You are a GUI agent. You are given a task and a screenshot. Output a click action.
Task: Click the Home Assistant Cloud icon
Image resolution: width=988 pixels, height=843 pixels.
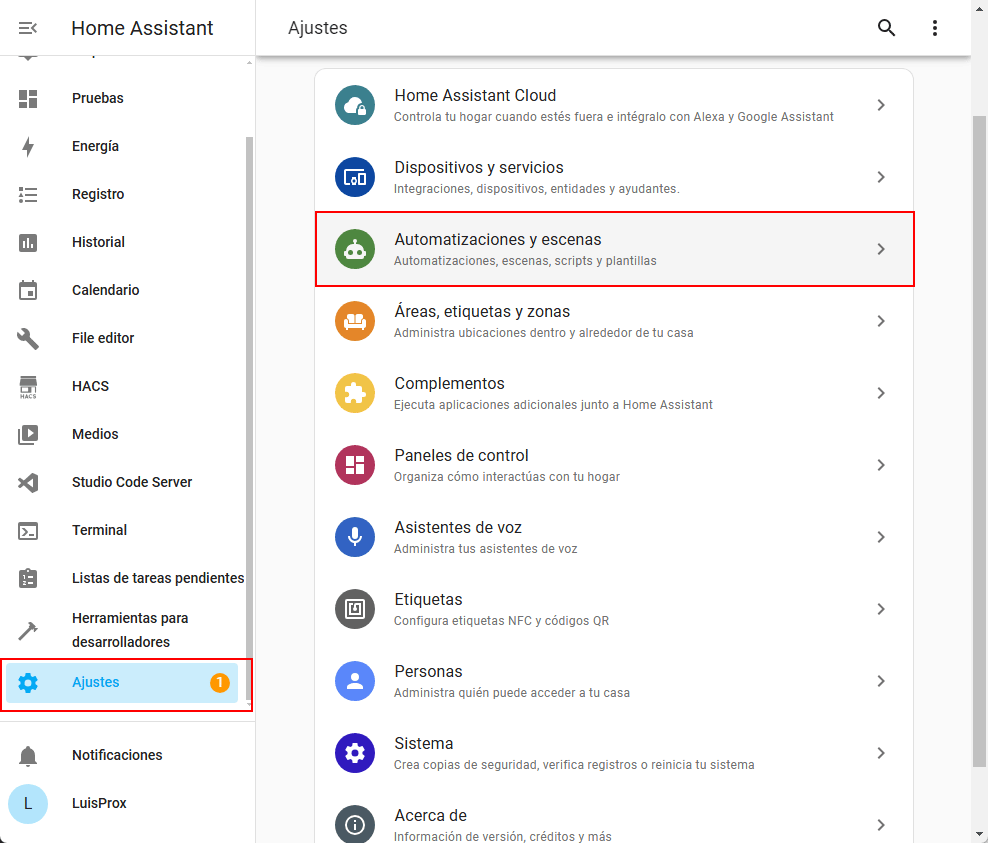354,105
